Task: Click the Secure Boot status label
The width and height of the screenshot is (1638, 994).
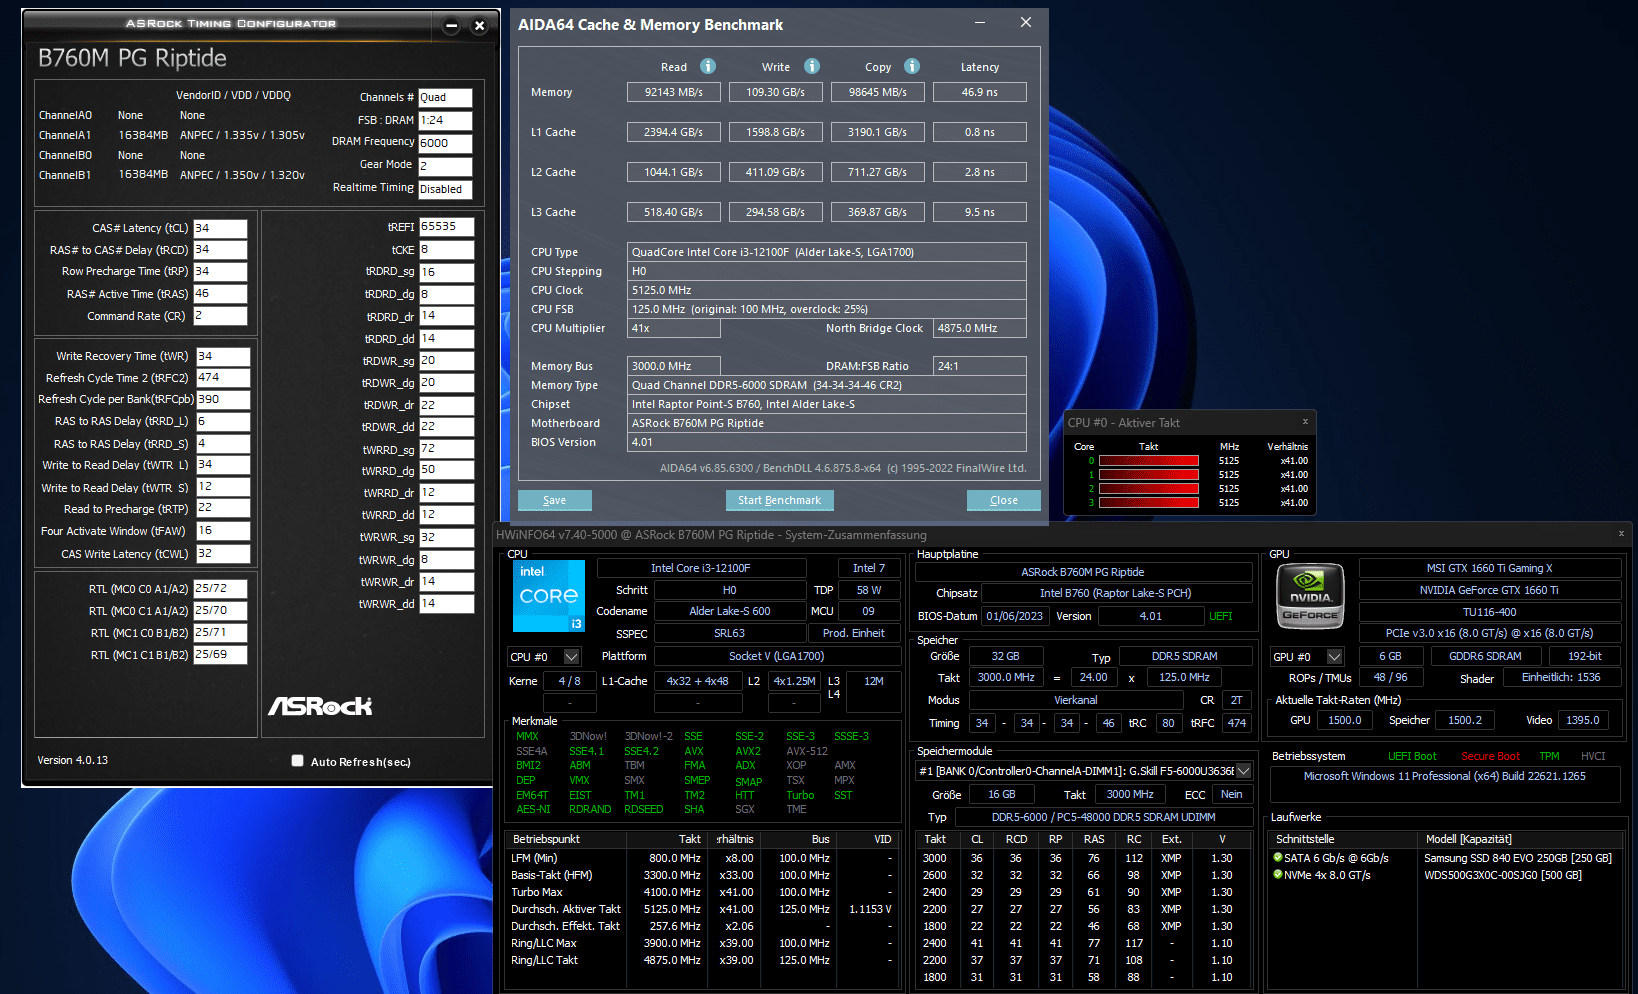Action: click(1490, 756)
